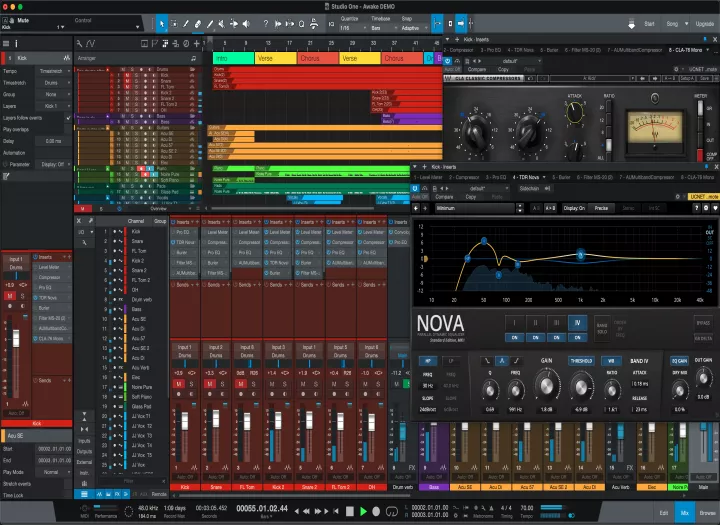Select the Range tool in the toolbar
Screen dimensions: 720x525
pos(174,24)
